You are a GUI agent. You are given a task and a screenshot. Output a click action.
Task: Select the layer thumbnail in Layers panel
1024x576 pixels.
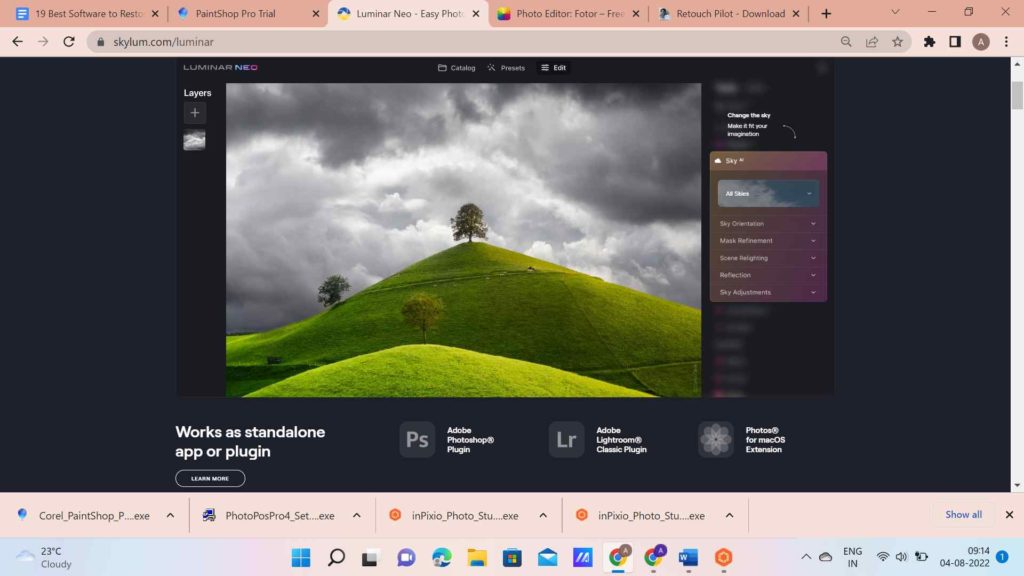pyautogui.click(x=195, y=140)
